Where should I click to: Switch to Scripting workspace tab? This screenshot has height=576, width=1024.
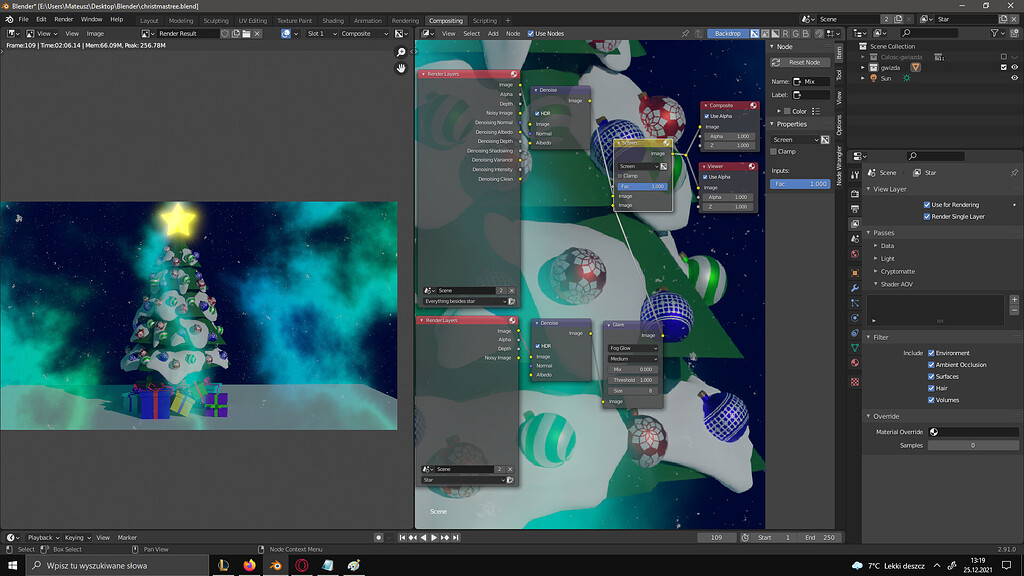(x=485, y=20)
